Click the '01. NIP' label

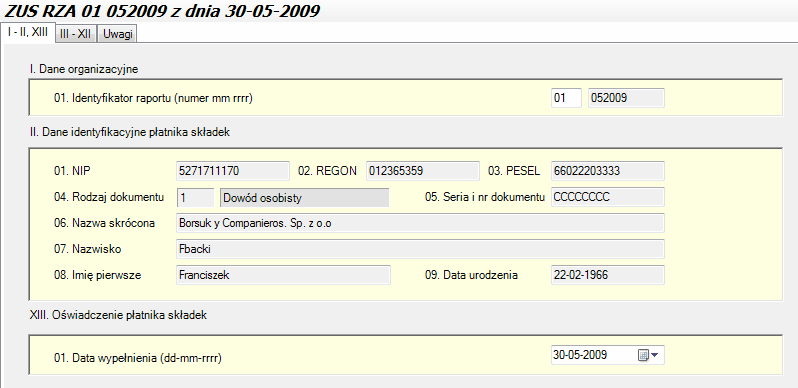coord(72,171)
